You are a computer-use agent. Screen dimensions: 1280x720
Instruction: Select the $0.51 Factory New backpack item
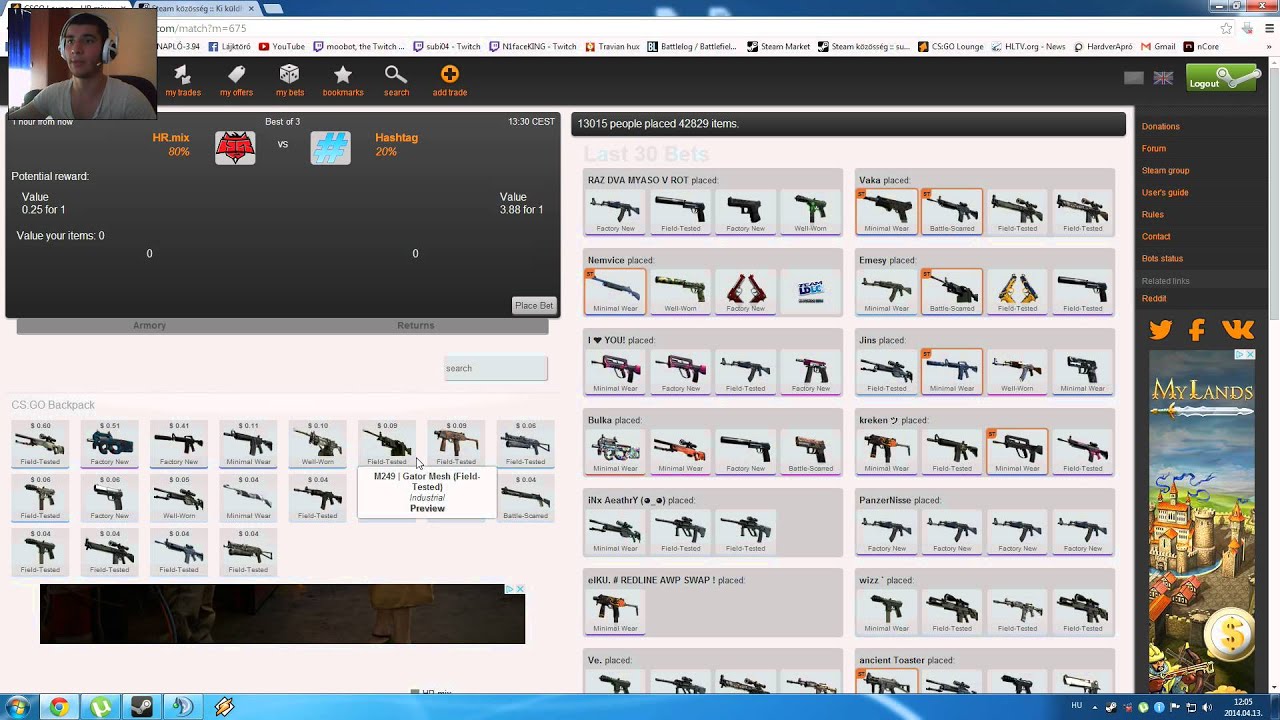coord(109,444)
